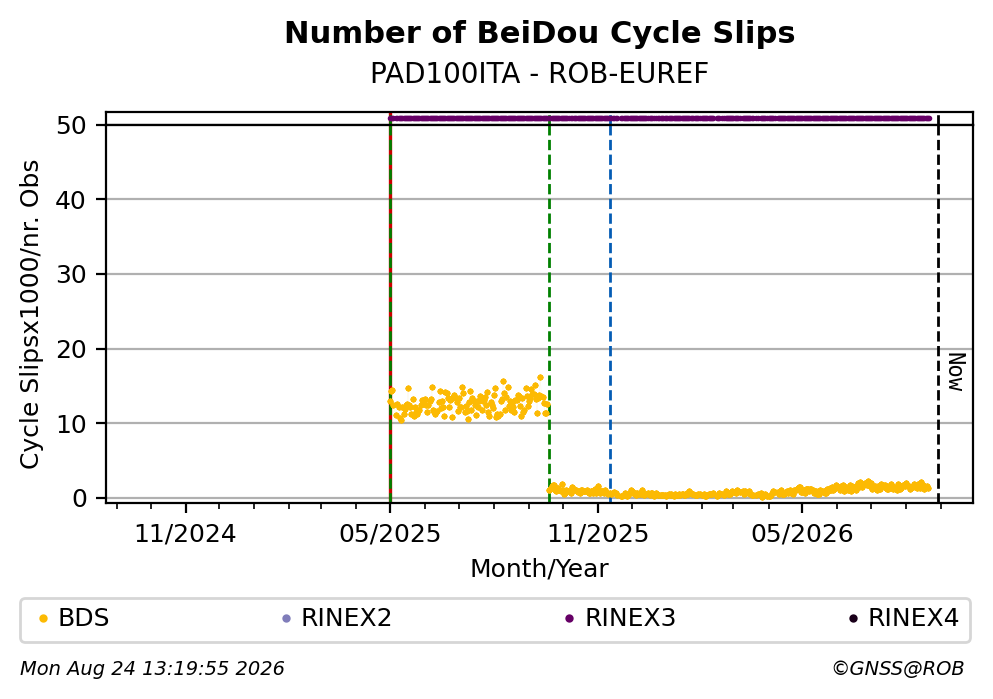The width and height of the screenshot is (993, 699).
Task: Click the RINEX2 legend dot
Action: [x=286, y=619]
